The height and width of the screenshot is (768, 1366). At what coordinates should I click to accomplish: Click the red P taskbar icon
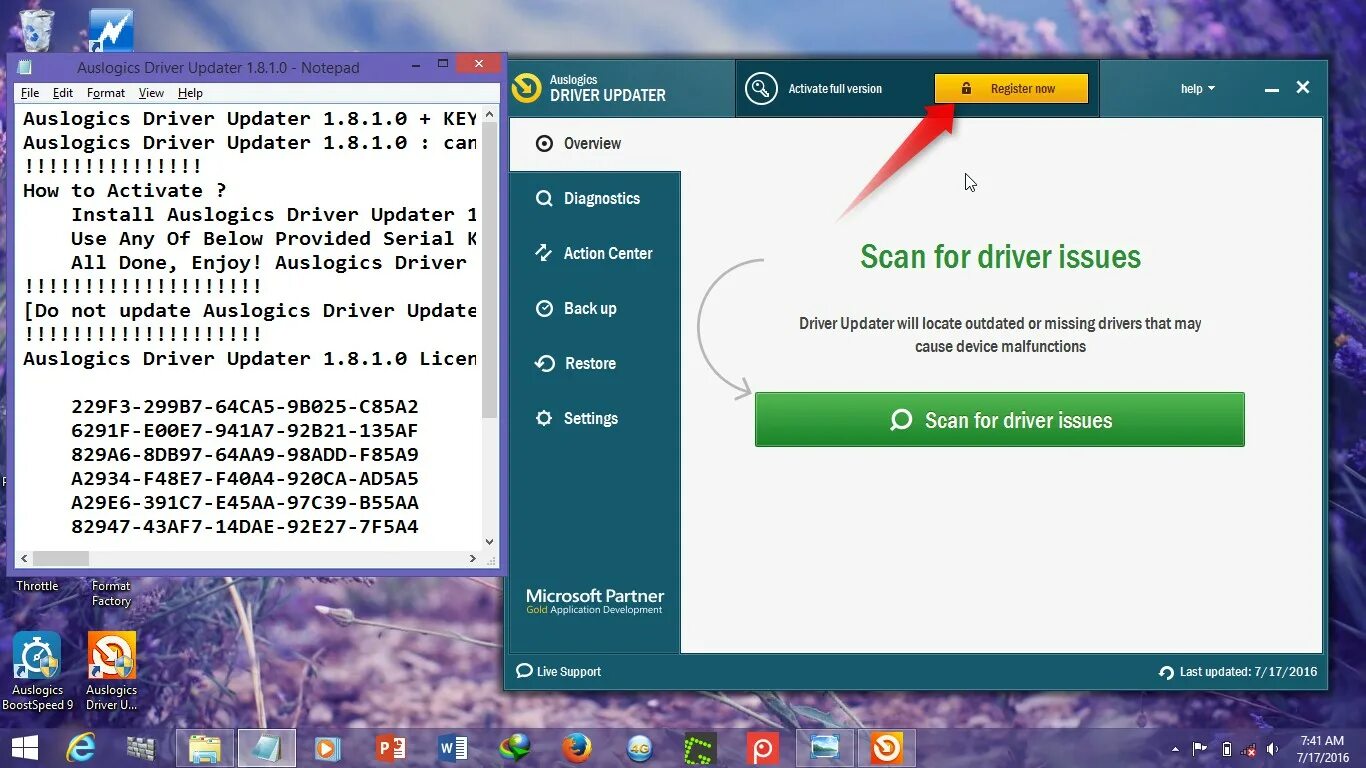pos(762,748)
